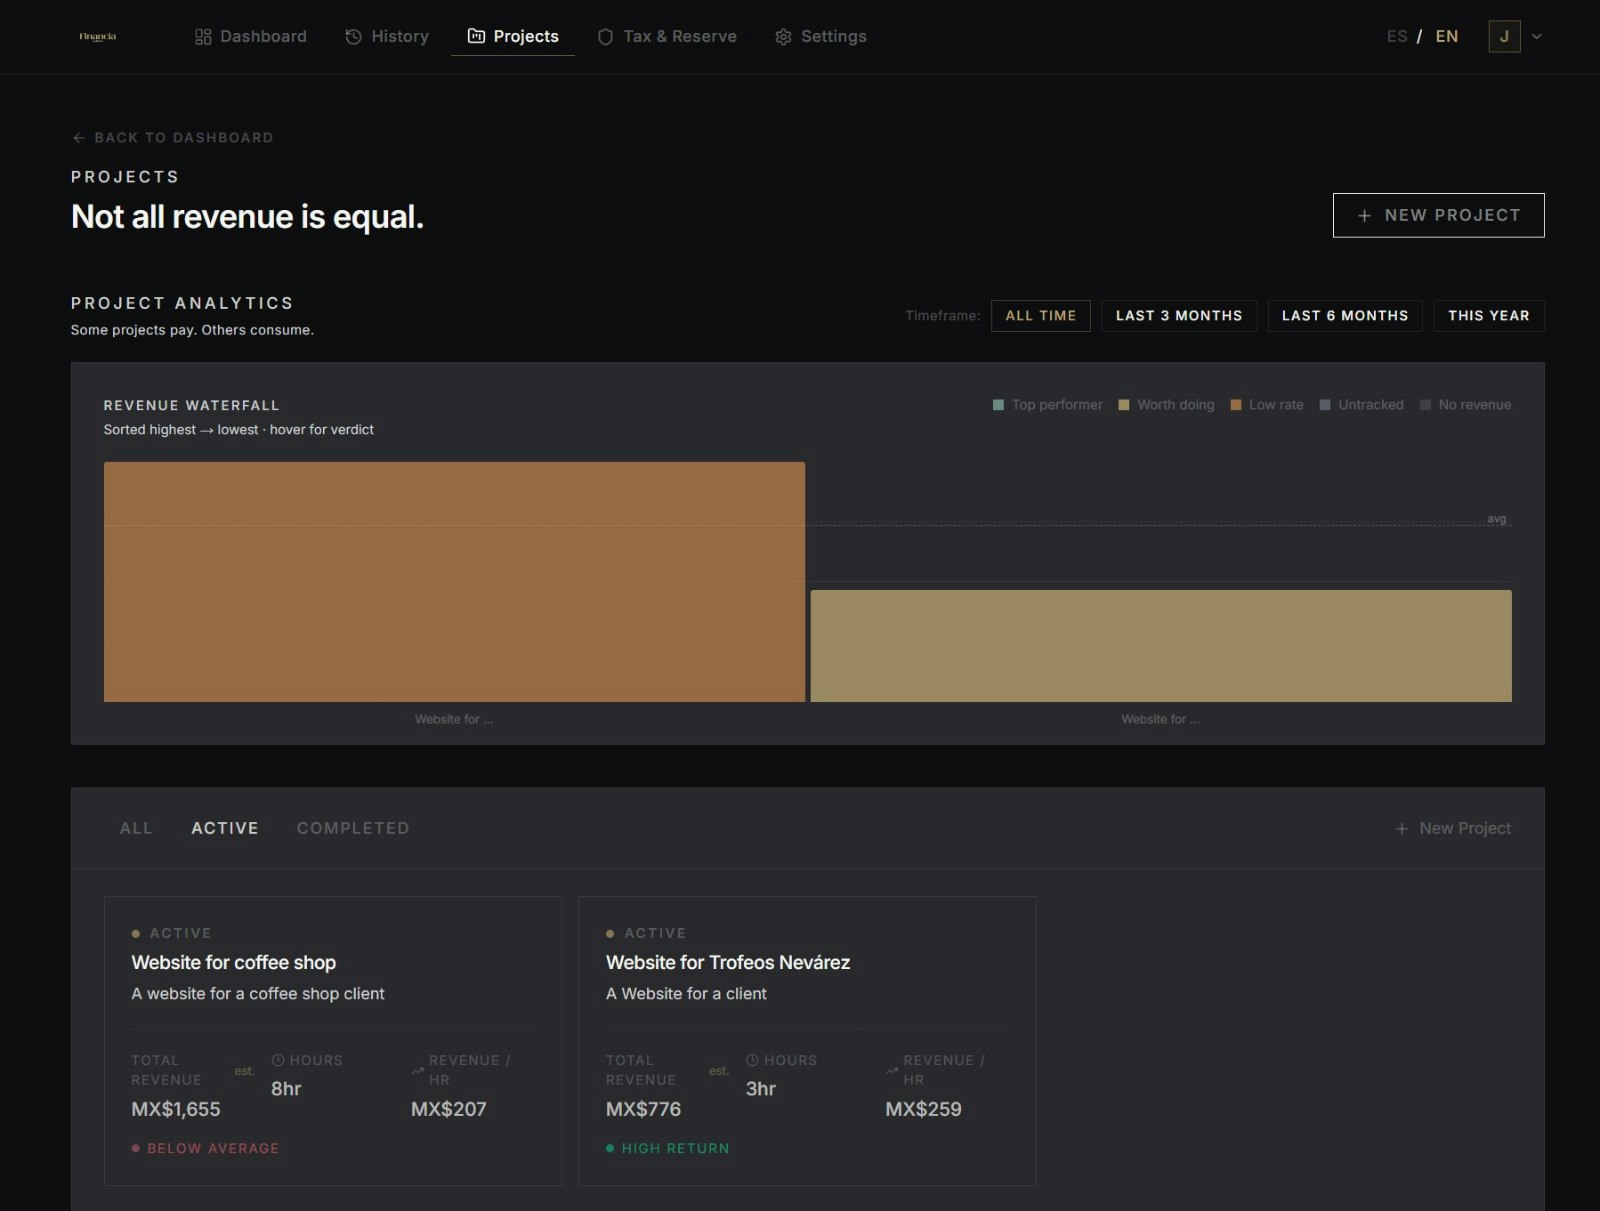Click BACK TO DASHBOARD link
1600x1211 pixels.
[171, 137]
